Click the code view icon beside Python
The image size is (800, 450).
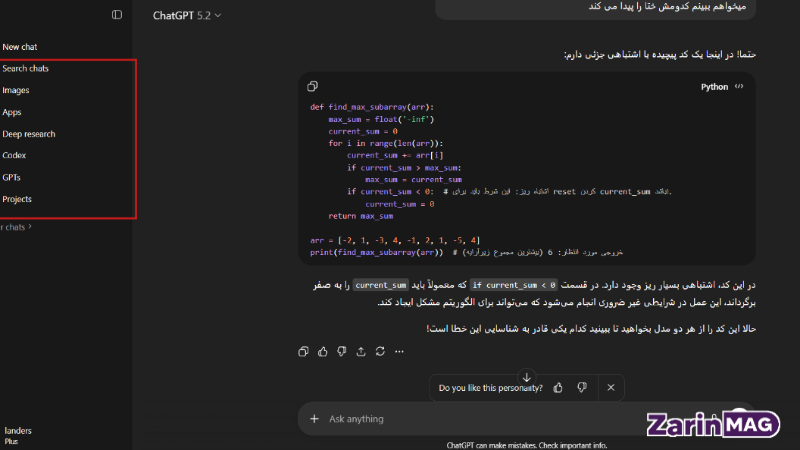click(739, 87)
